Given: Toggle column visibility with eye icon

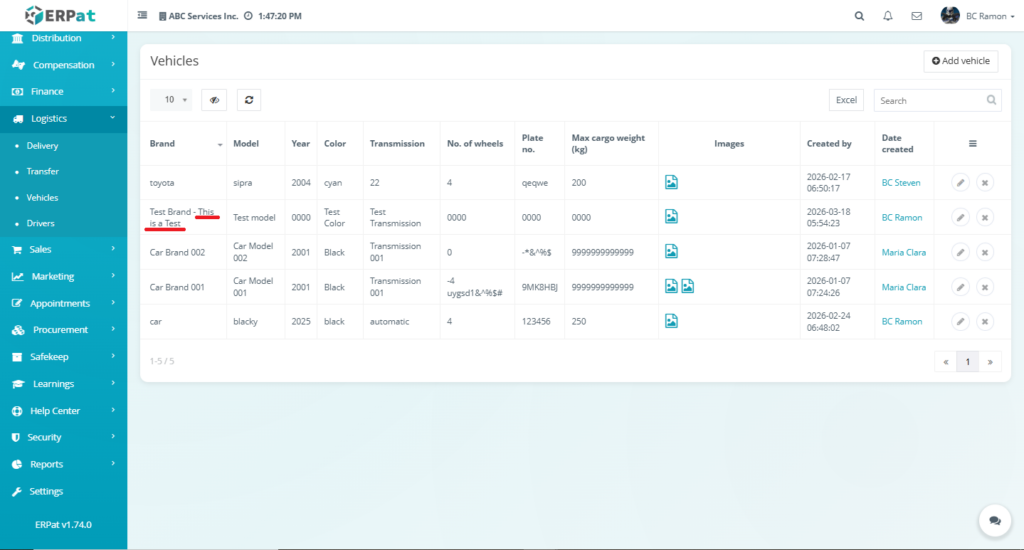Looking at the screenshot, I should 214,100.
